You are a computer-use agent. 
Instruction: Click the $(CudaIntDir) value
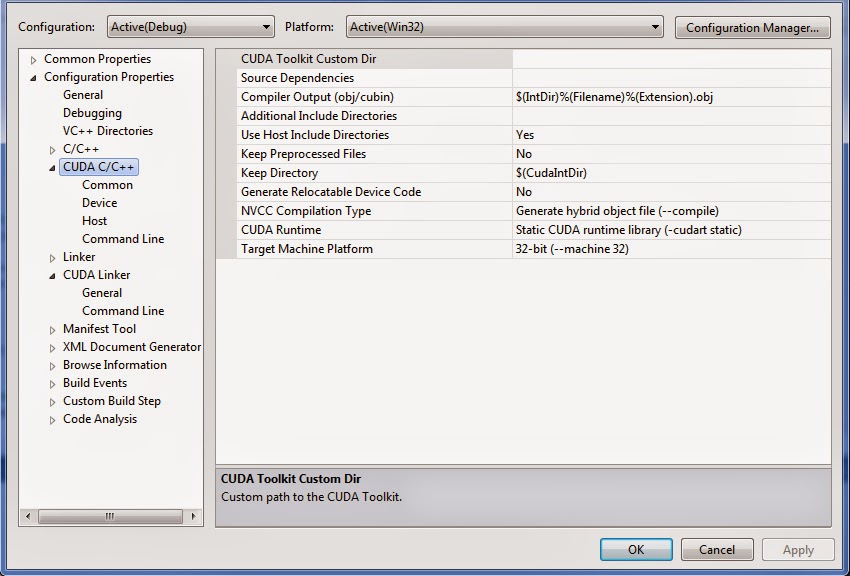pos(551,173)
